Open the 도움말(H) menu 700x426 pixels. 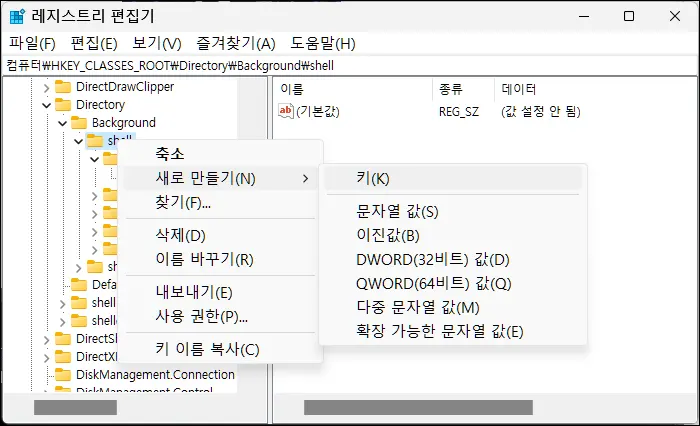pyautogui.click(x=323, y=43)
